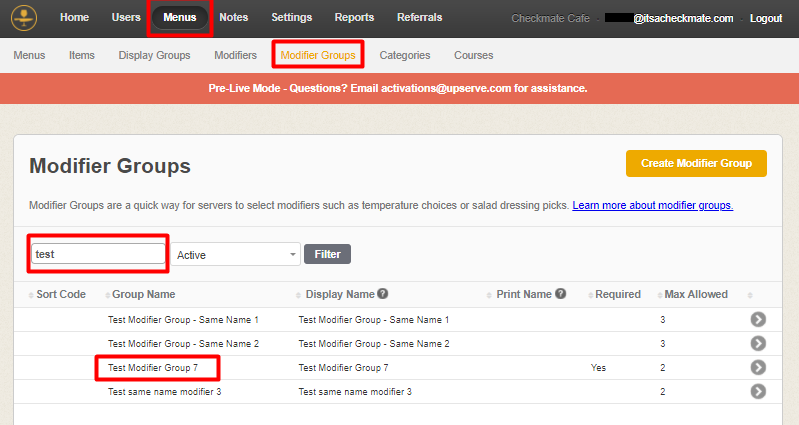
Task: Open Learn more about modifier groups link
Action: (652, 205)
